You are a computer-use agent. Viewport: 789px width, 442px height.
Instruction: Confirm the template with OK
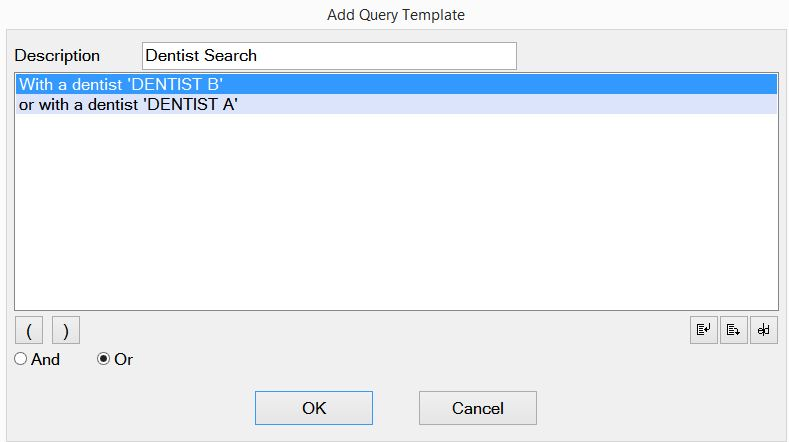click(x=314, y=408)
